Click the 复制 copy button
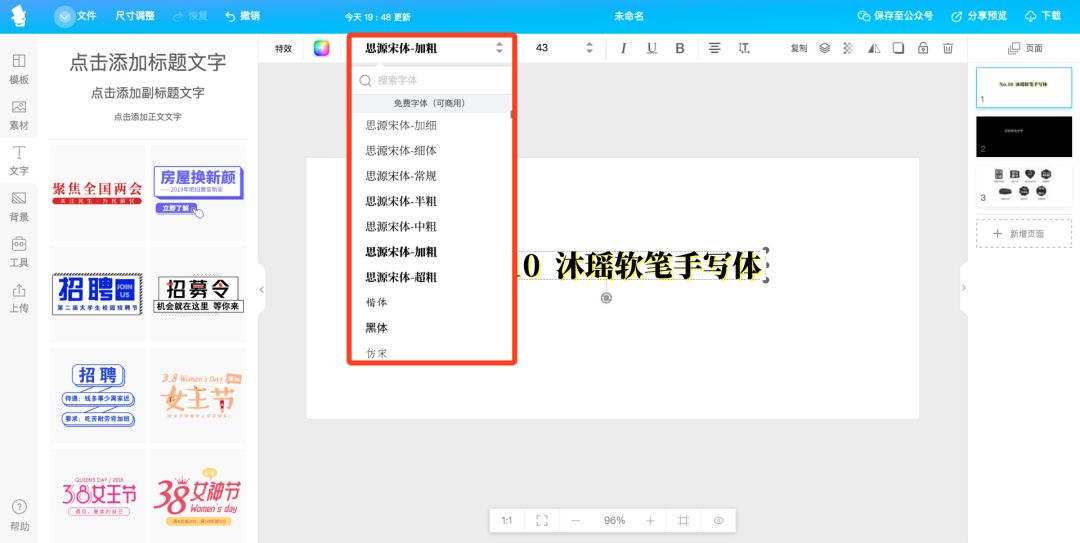 (799, 48)
